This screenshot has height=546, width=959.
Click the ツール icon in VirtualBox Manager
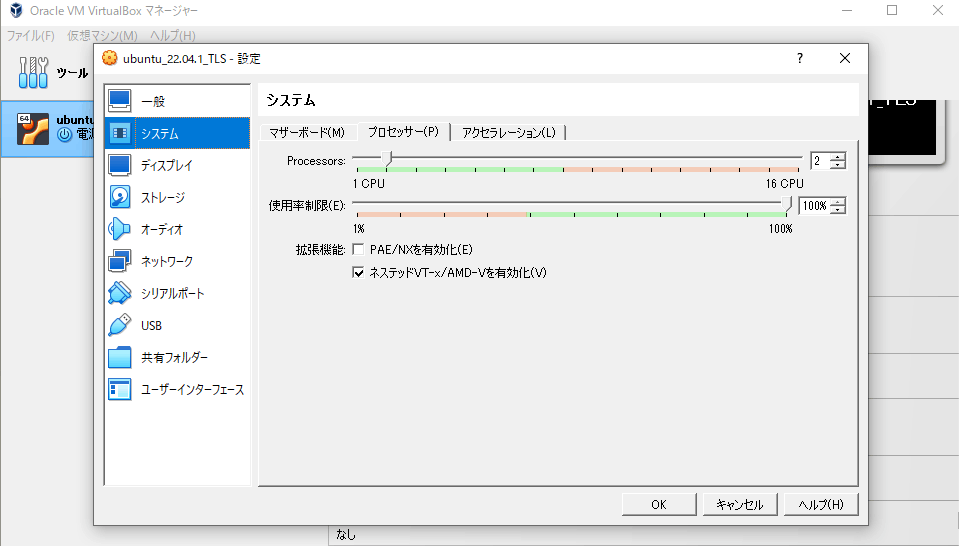click(33, 72)
